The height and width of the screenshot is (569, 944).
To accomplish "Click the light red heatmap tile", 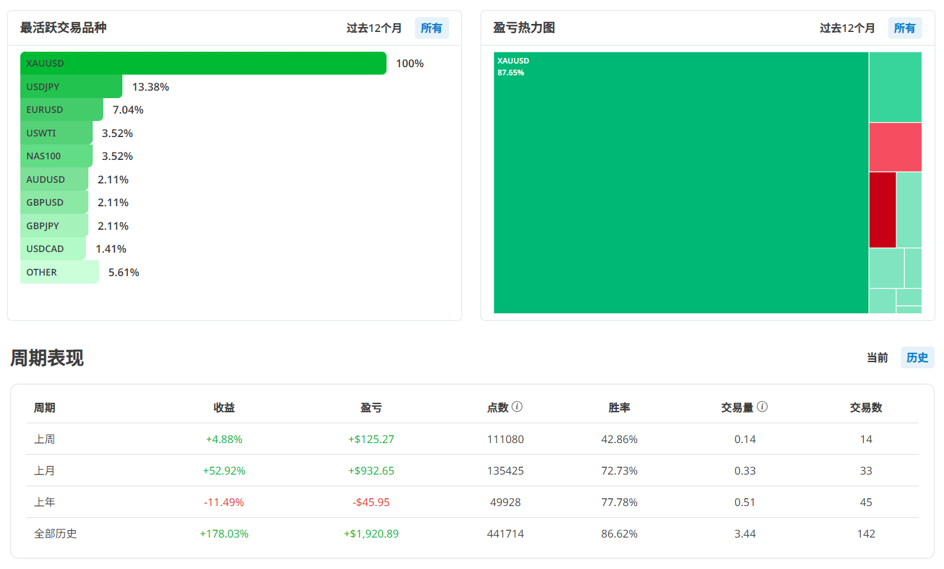I will coord(895,147).
